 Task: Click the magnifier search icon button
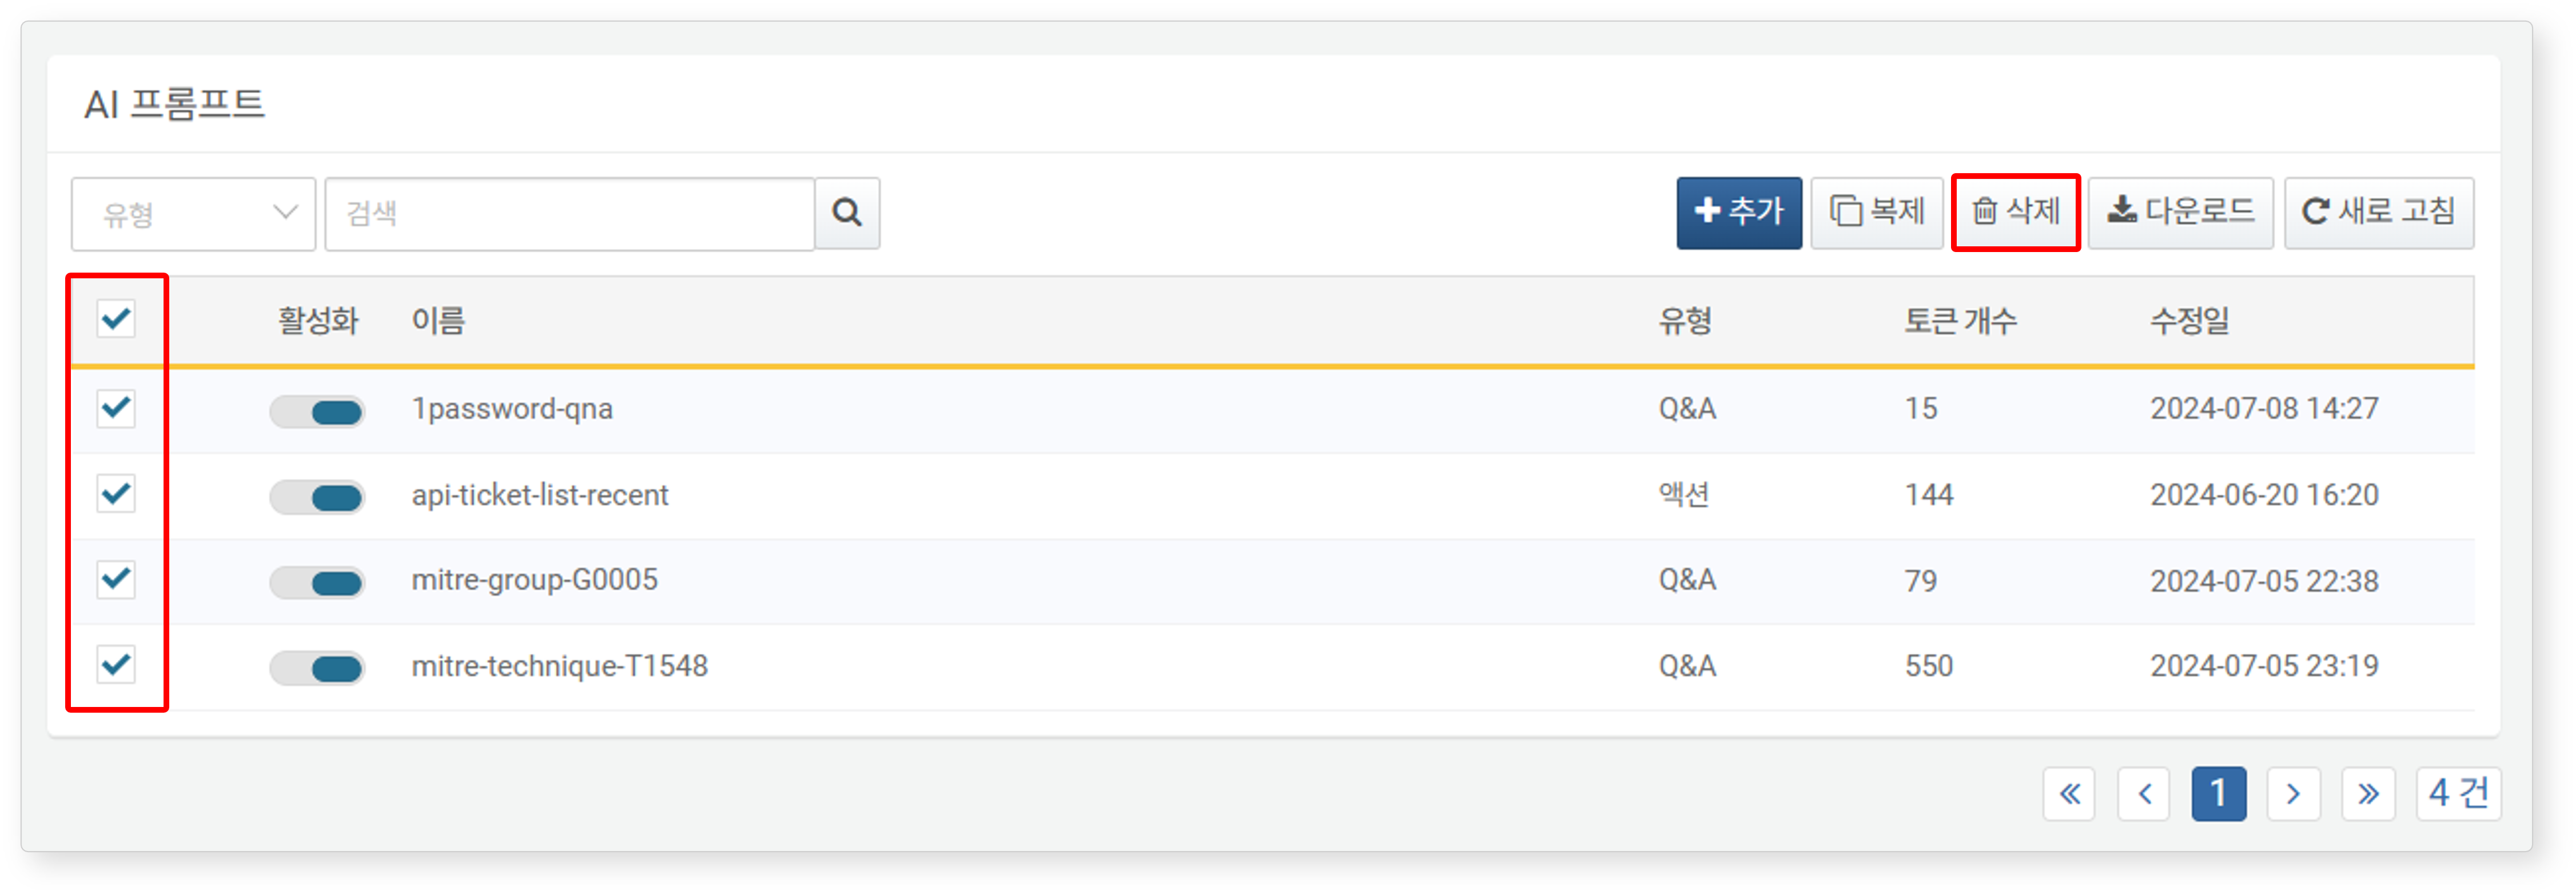pyautogui.click(x=846, y=213)
